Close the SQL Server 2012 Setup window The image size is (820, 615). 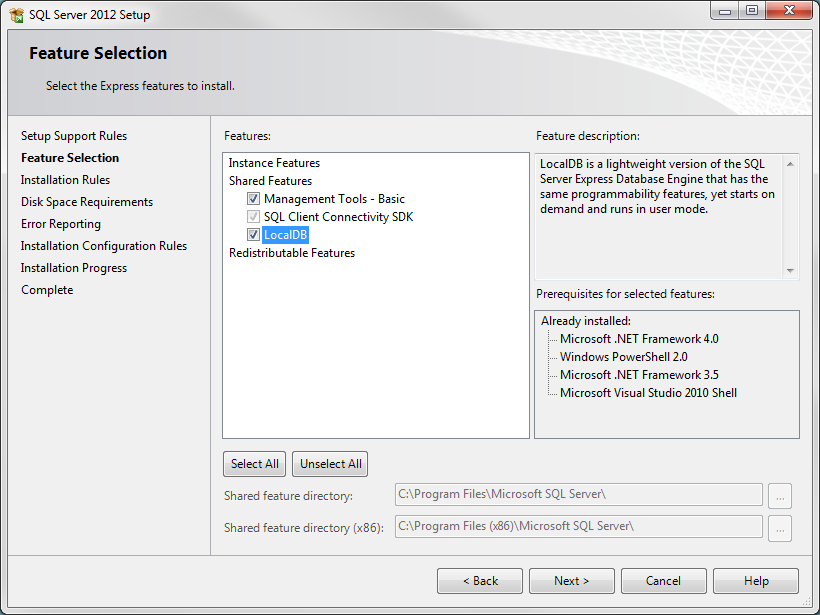click(x=789, y=11)
